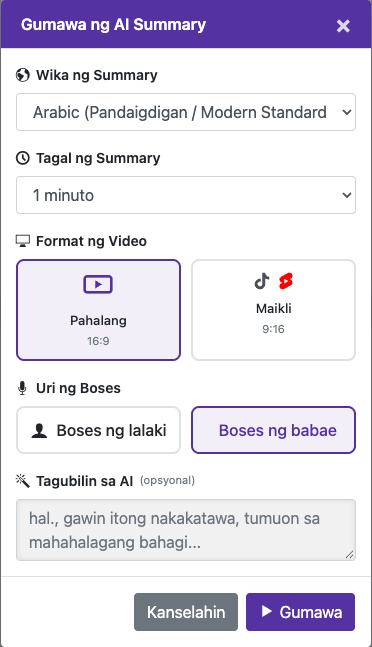Click the magic wand icon beside Tagubilin sa AI
Screen dimensions: 372x647
pyautogui.click(x=23, y=480)
